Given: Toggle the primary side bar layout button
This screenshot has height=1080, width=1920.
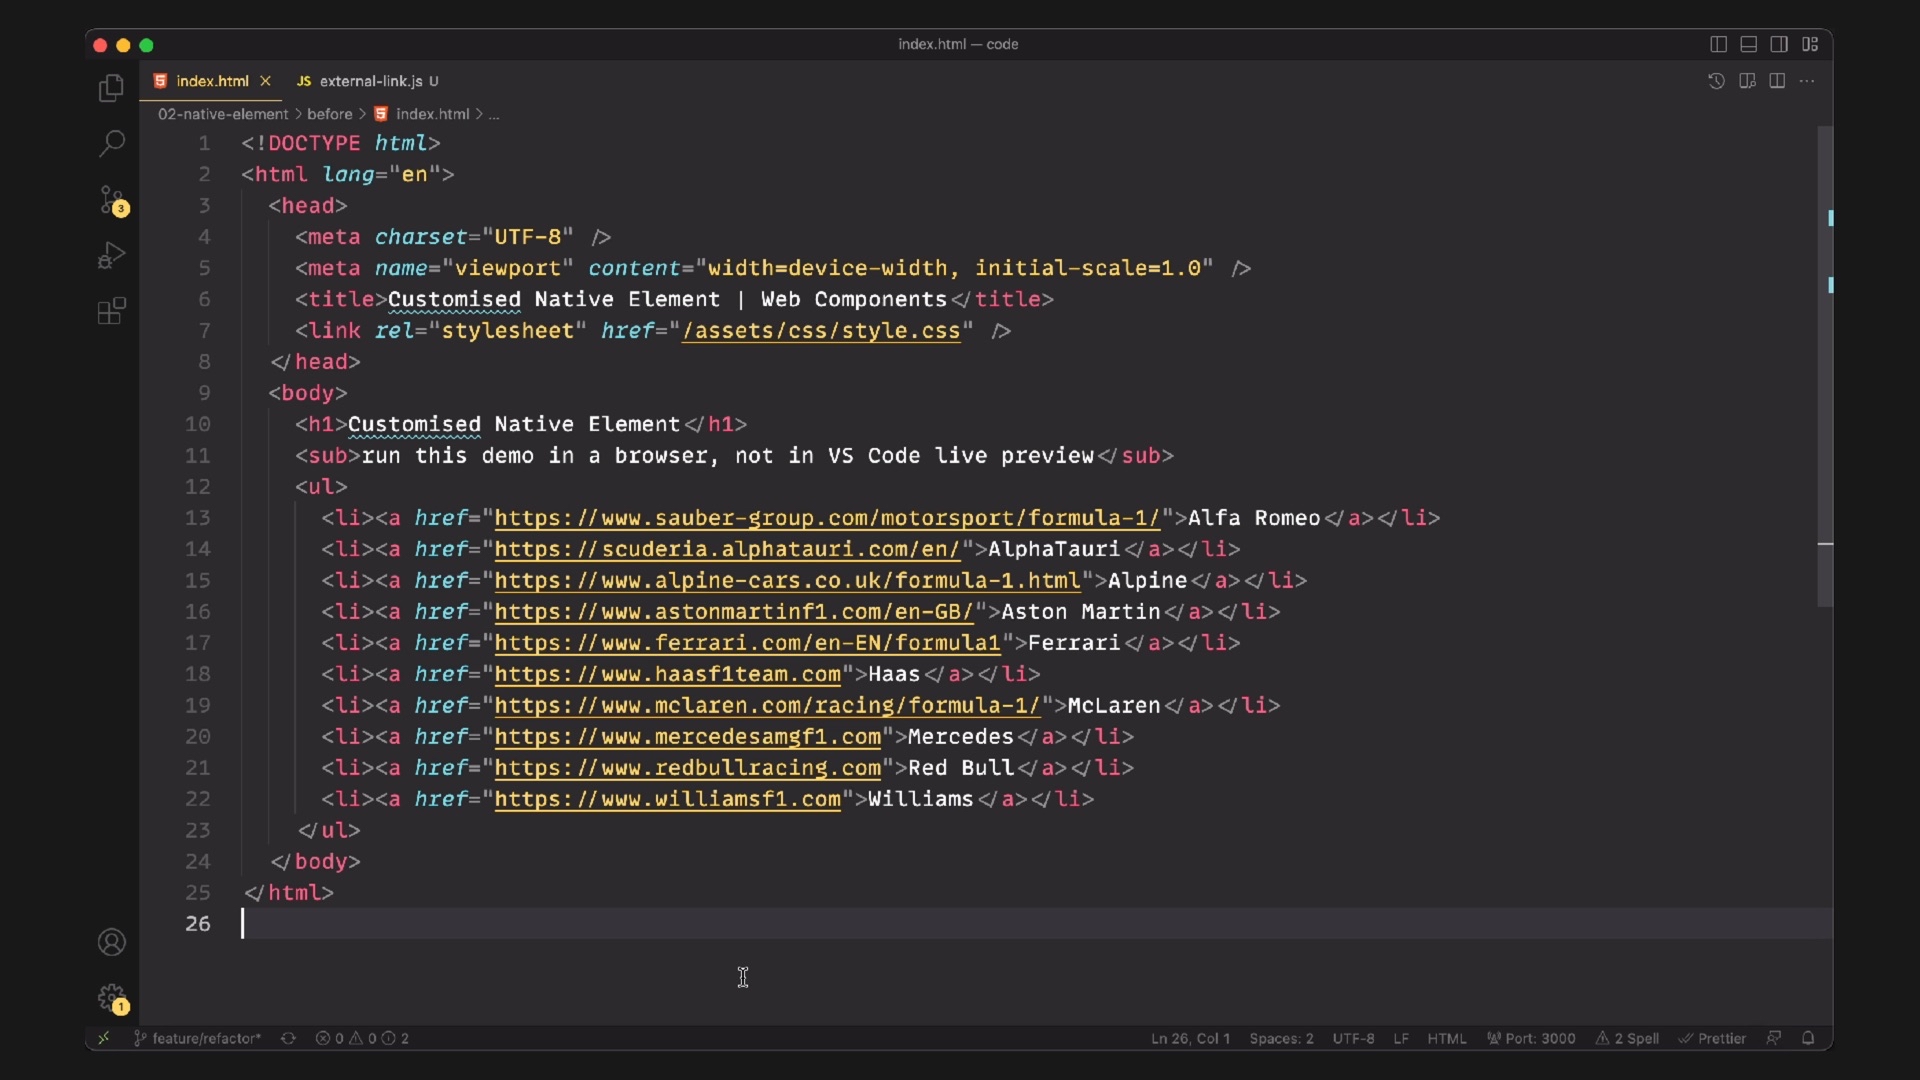Looking at the screenshot, I should 1718,44.
